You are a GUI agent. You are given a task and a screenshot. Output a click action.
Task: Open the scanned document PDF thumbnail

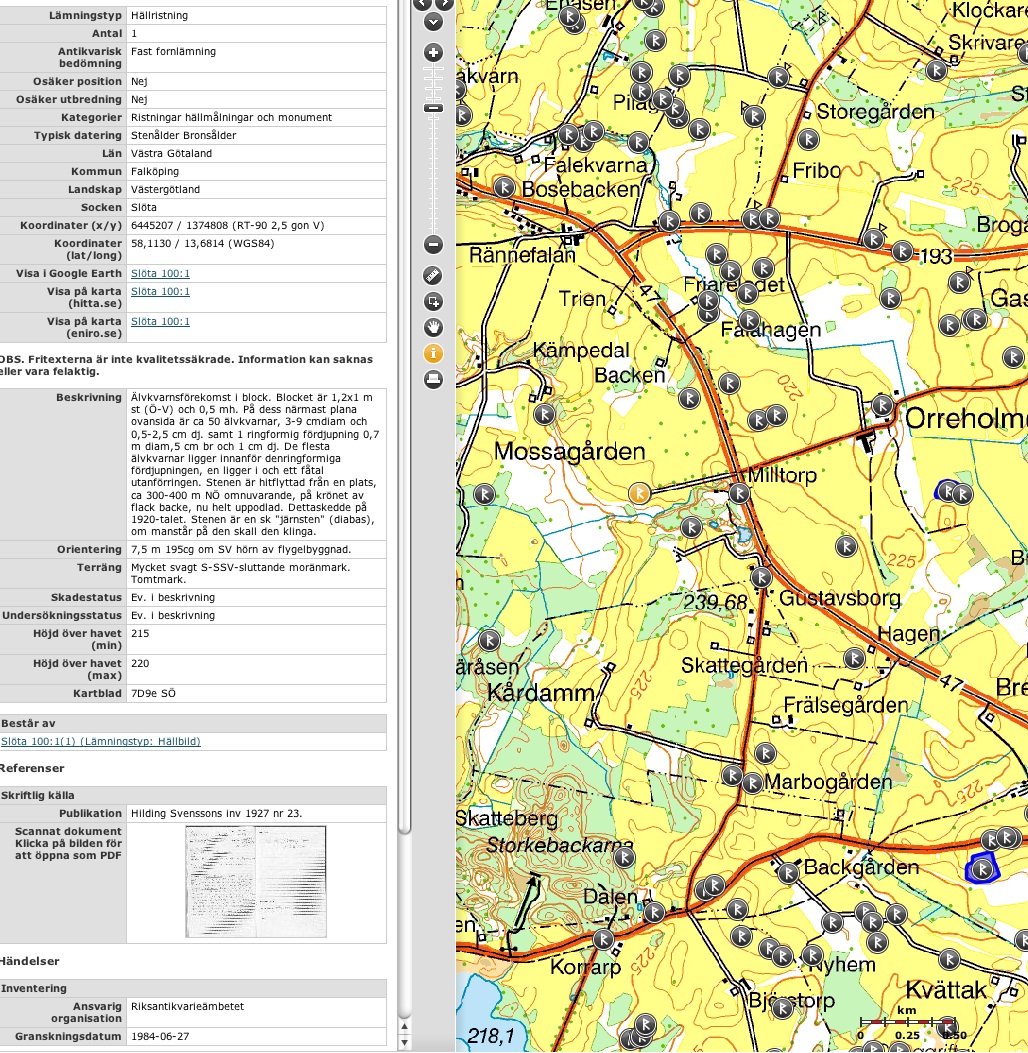pyautogui.click(x=256, y=882)
